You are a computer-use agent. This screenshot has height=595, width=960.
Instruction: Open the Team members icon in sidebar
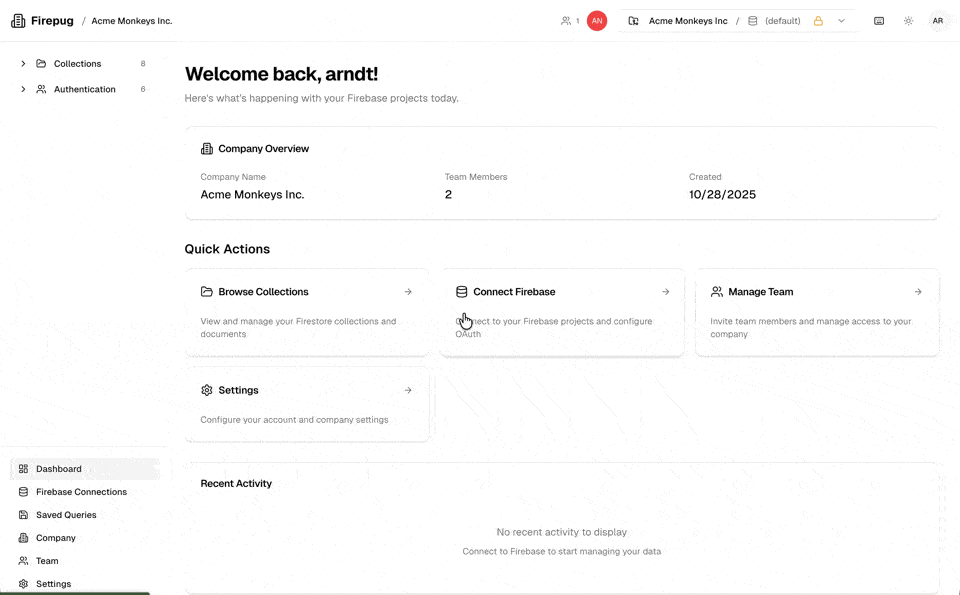point(21,560)
